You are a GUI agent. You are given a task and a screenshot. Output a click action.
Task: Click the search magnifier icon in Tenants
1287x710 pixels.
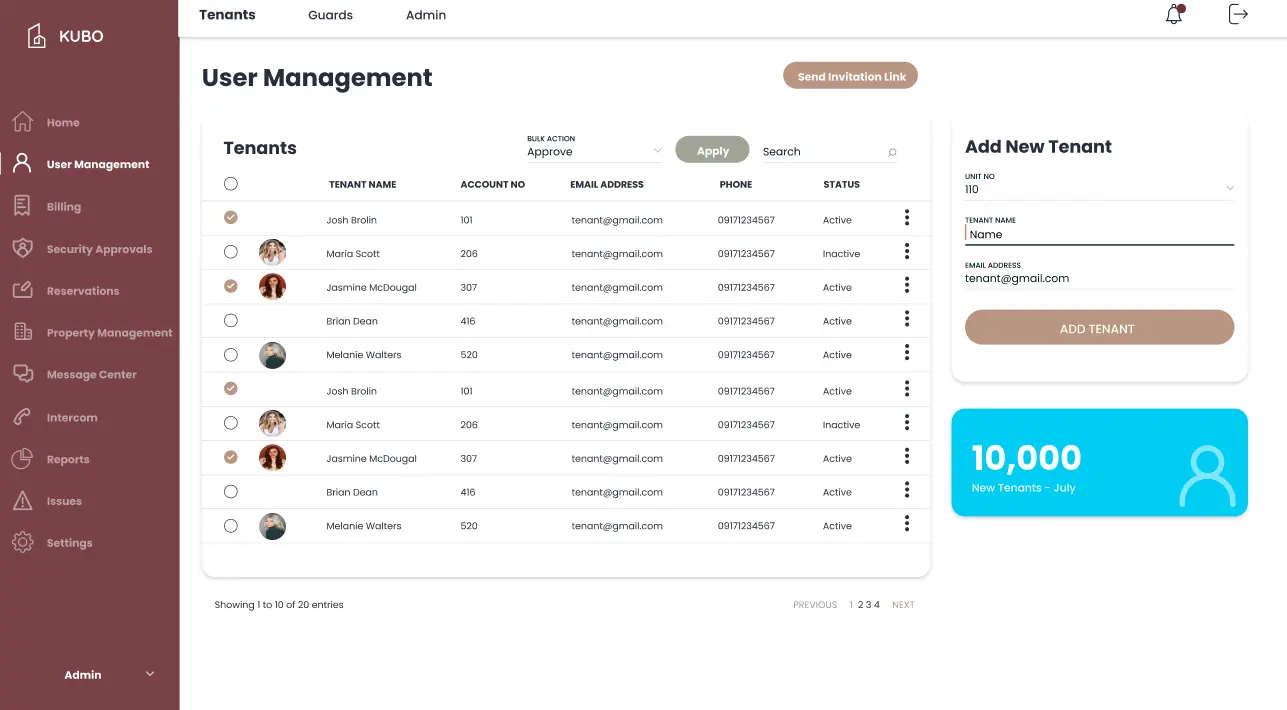click(x=892, y=152)
